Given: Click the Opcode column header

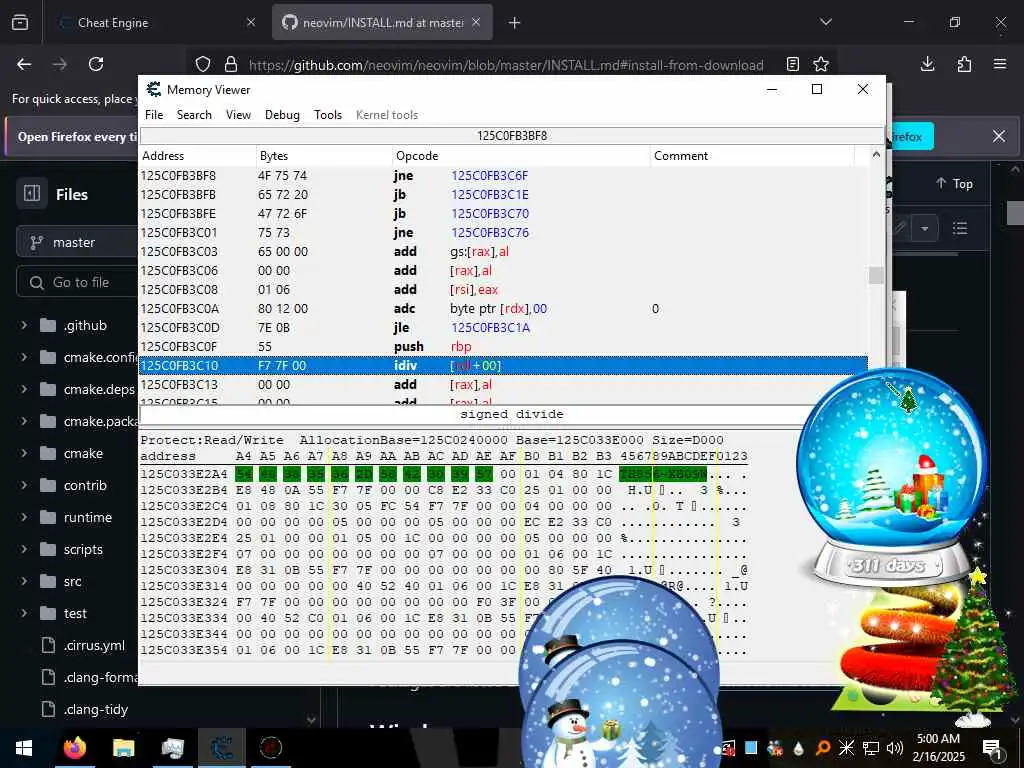Looking at the screenshot, I should [521, 156].
